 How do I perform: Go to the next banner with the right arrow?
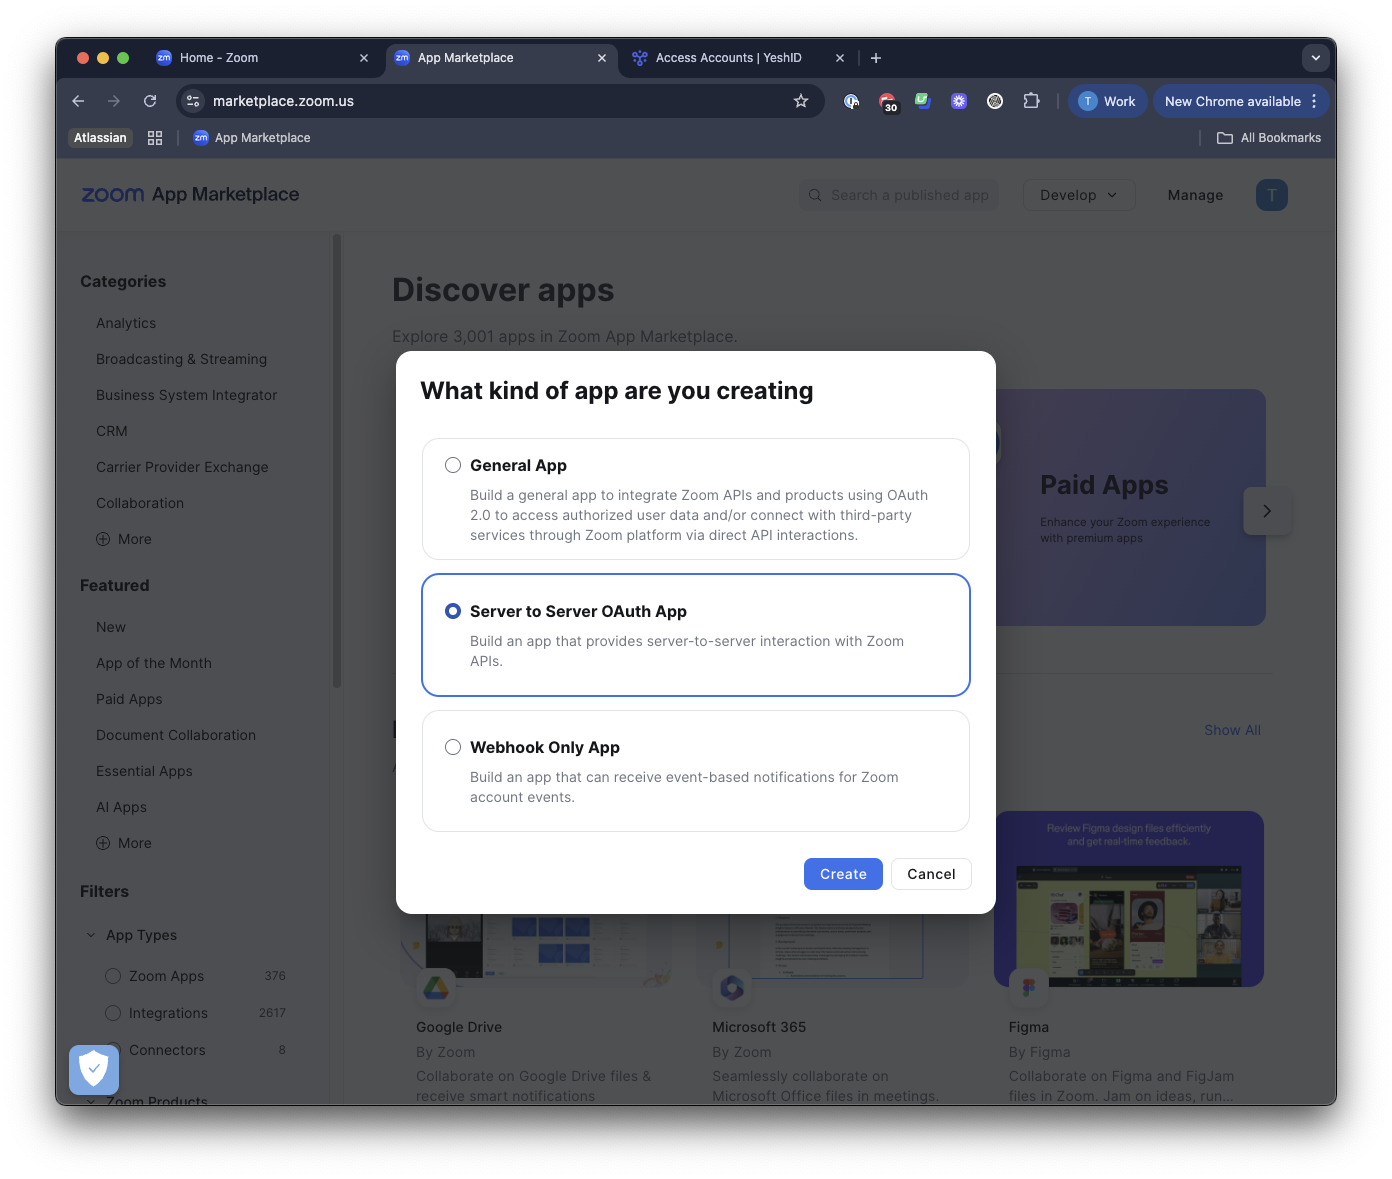(x=1267, y=511)
